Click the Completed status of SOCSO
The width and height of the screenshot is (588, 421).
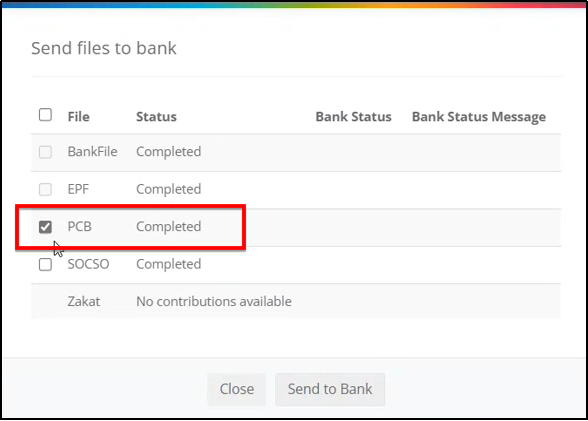[x=169, y=264]
